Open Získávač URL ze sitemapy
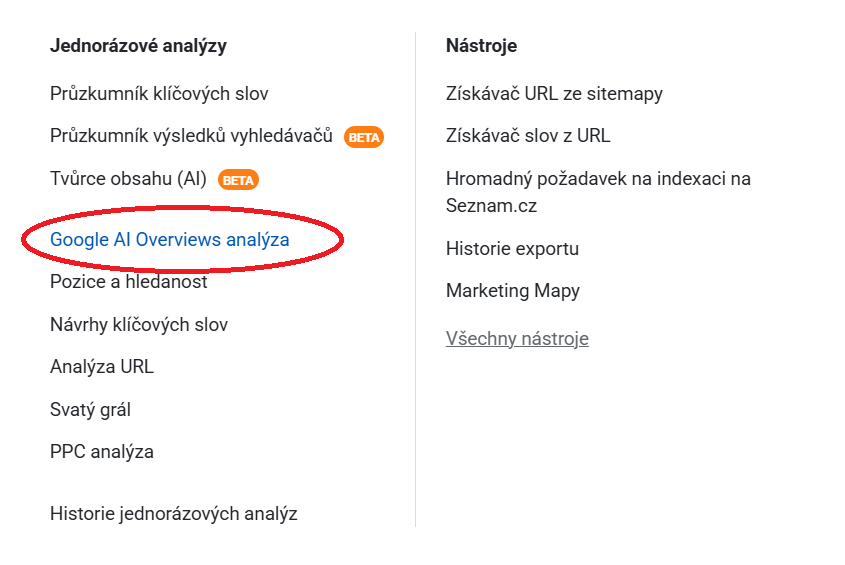 tap(554, 94)
